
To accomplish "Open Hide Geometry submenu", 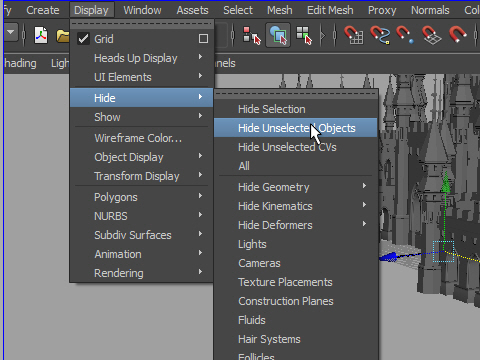I will pos(296,187).
